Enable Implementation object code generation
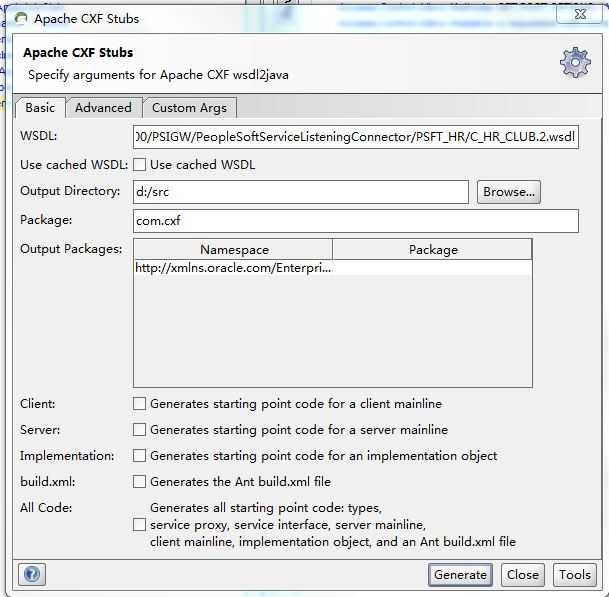Image resolution: width=609 pixels, height=597 pixels. (x=139, y=456)
